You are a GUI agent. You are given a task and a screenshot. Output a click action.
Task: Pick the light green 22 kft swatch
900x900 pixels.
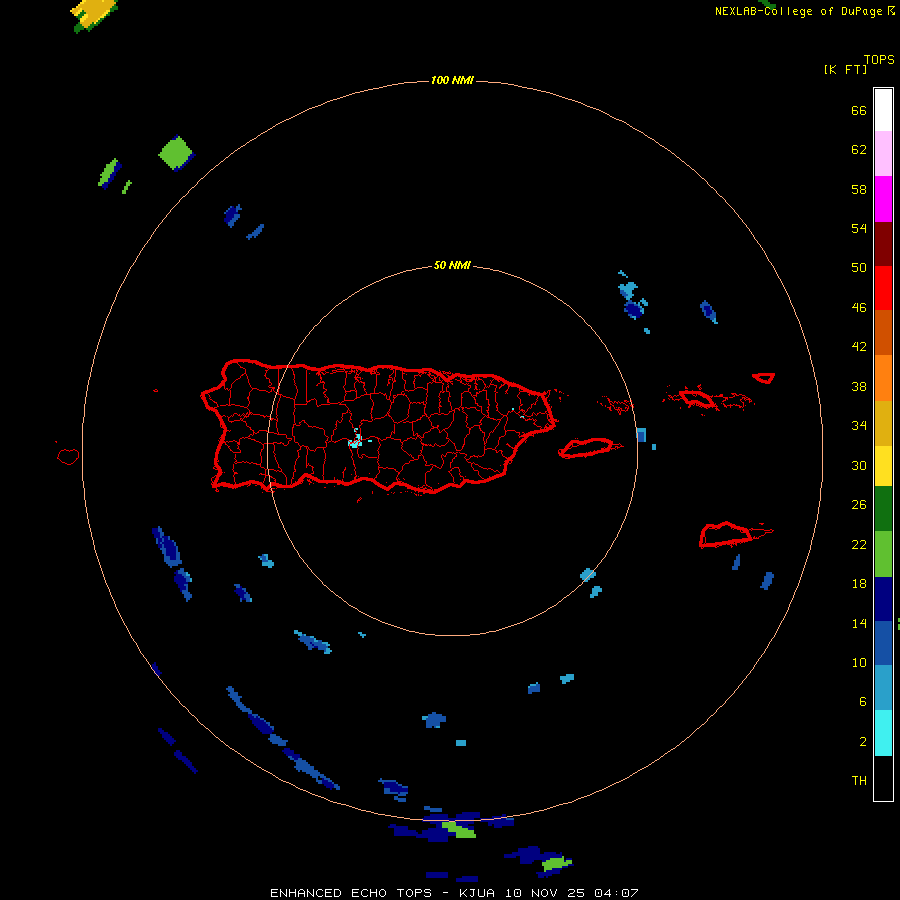tap(883, 554)
